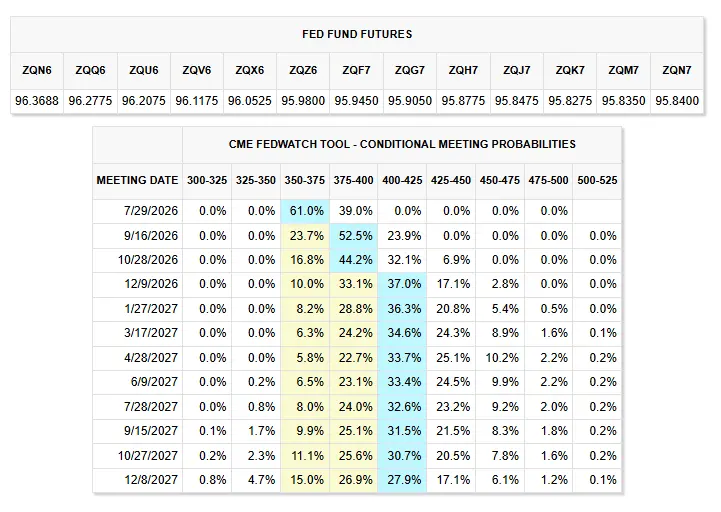Select the ZQK7 price 95.8275
Image resolution: width=721 pixels, height=512 pixels.
click(570, 101)
